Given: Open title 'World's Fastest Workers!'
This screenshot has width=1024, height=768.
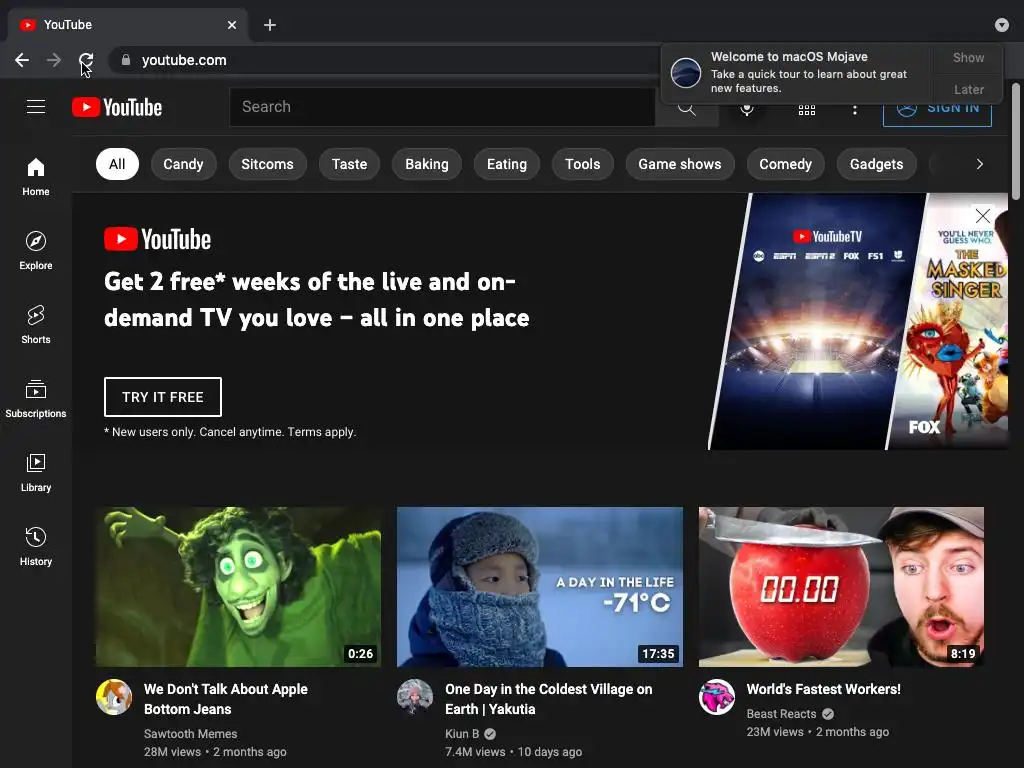Looking at the screenshot, I should (824, 689).
